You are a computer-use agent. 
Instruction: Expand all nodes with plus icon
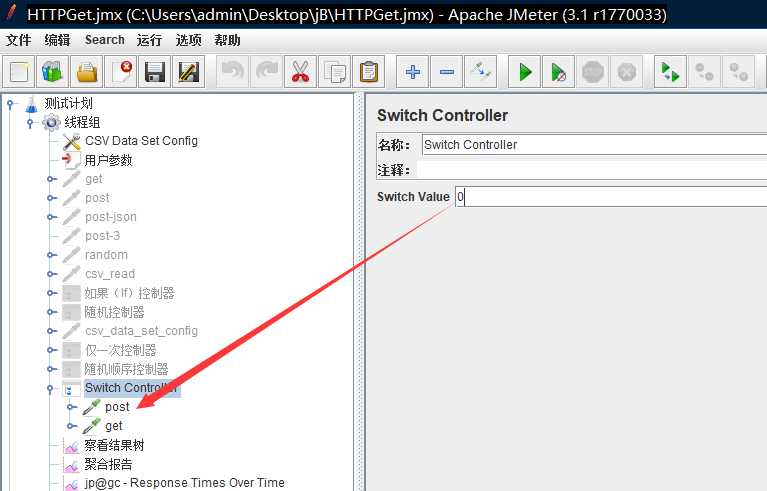click(x=412, y=72)
